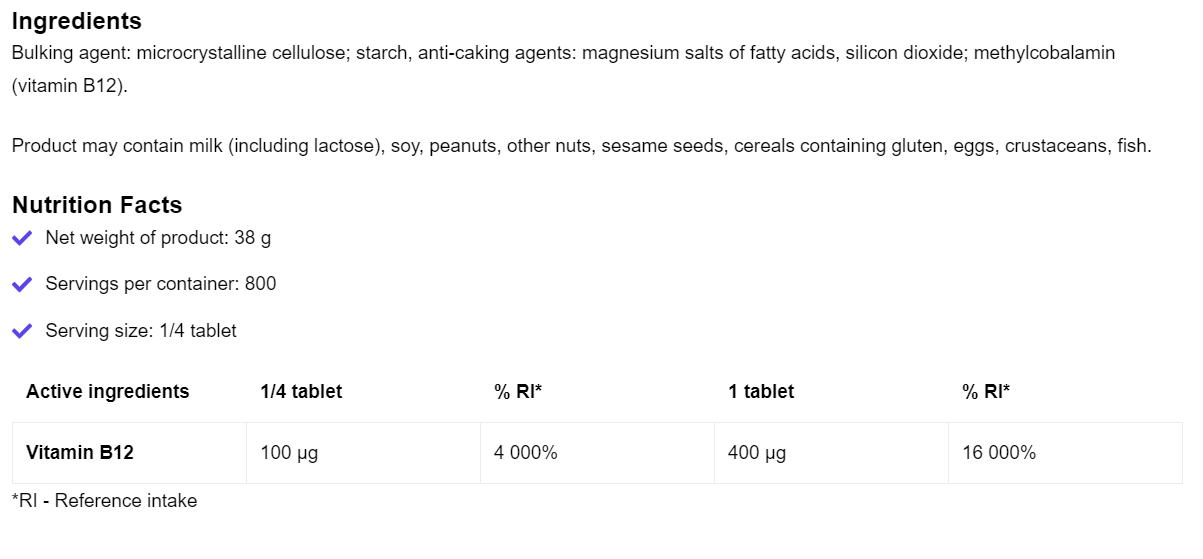Click the Nutrition Facts heading
Image resolution: width=1203 pixels, height=559 pixels.
pyautogui.click(x=97, y=205)
